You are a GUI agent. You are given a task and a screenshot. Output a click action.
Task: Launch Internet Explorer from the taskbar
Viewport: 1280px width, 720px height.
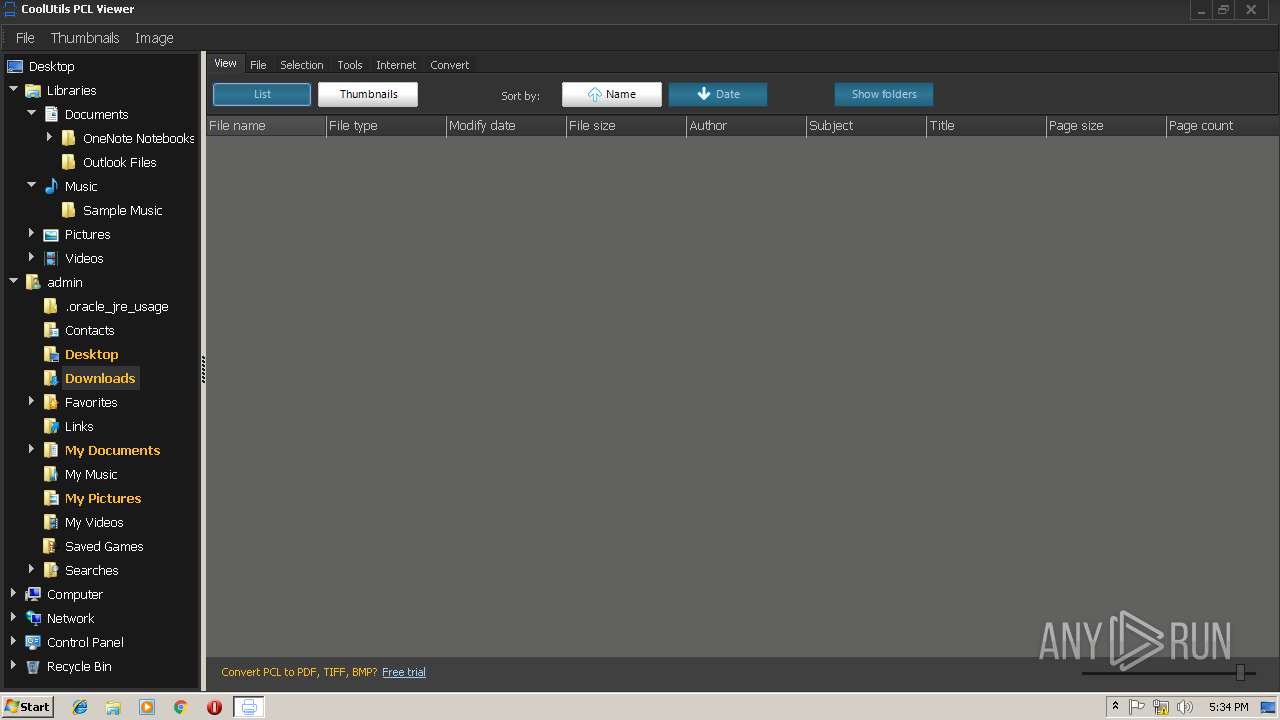80,707
